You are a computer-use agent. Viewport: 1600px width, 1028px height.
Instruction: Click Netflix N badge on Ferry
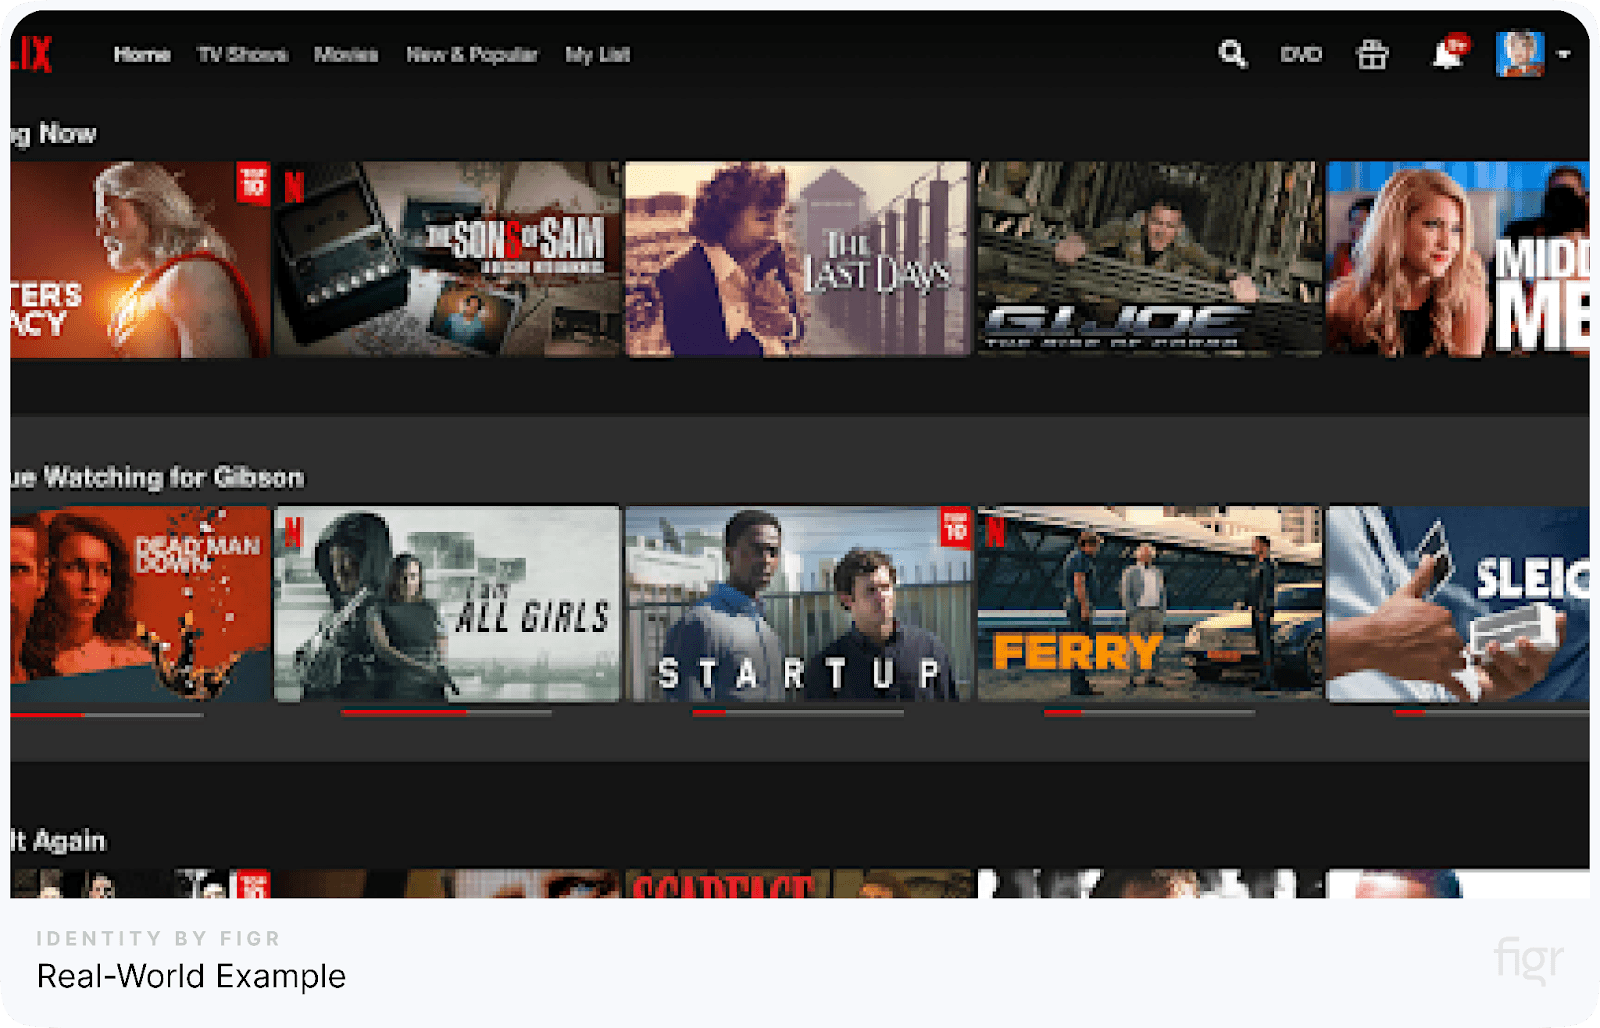[996, 531]
